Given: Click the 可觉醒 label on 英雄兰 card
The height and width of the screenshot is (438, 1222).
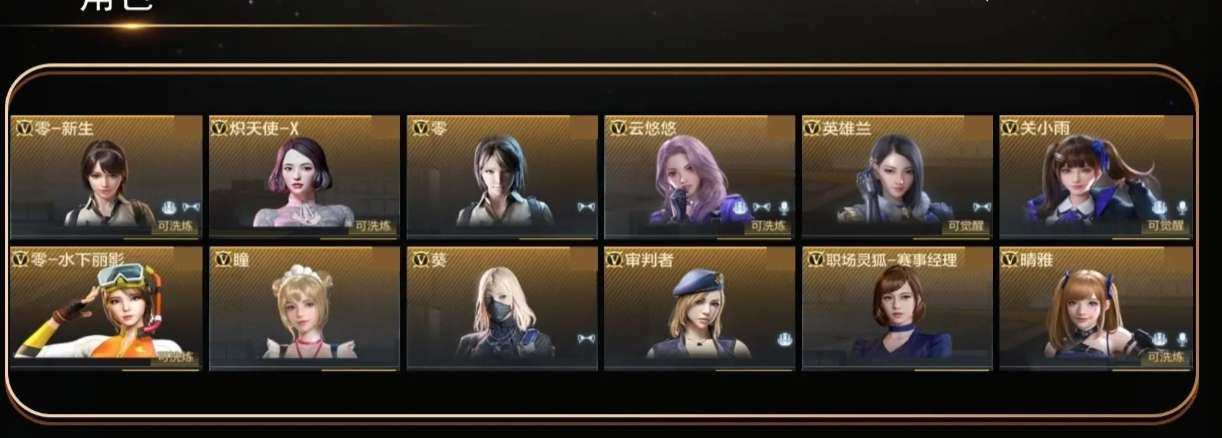Looking at the screenshot, I should pos(966,227).
